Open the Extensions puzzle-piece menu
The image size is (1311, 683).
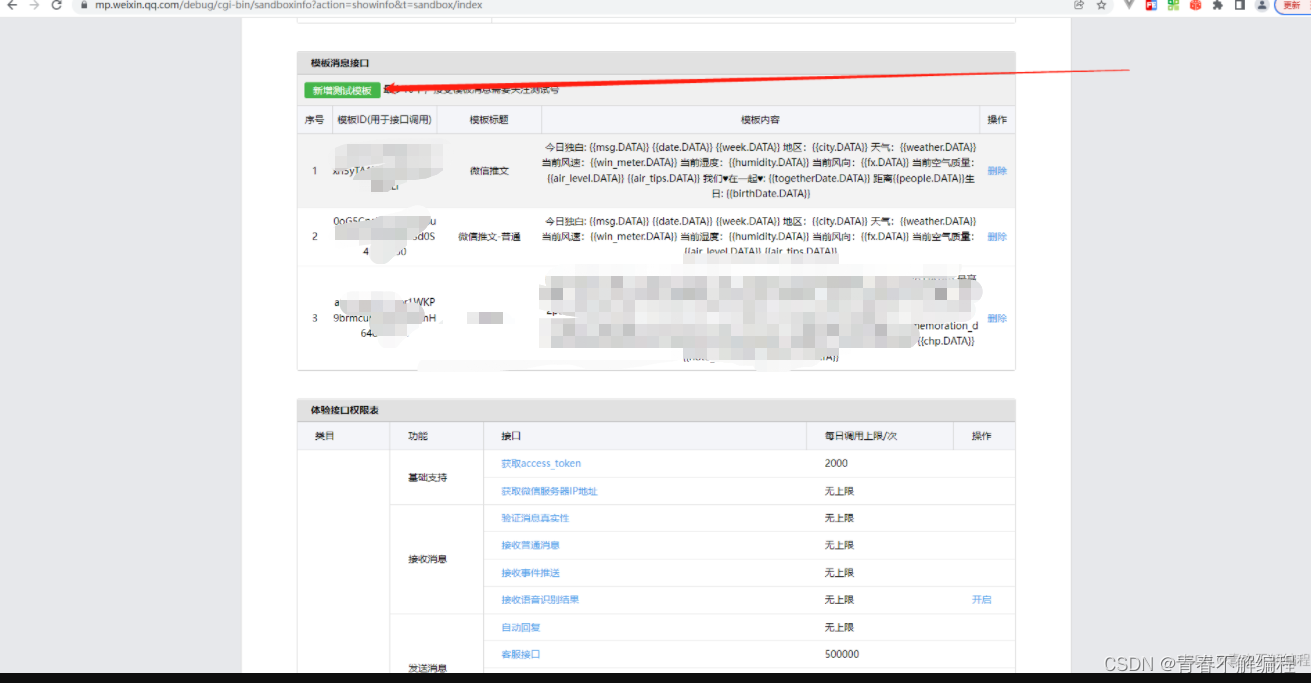click(x=1218, y=5)
